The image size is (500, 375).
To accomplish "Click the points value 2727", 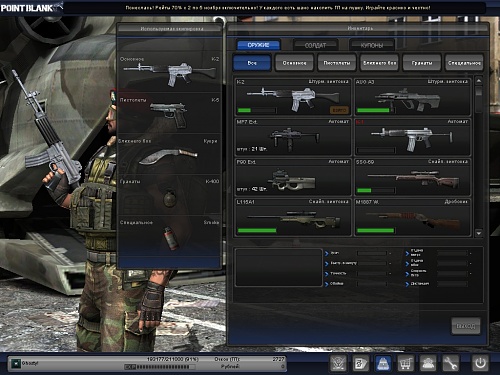I will click(278, 359).
